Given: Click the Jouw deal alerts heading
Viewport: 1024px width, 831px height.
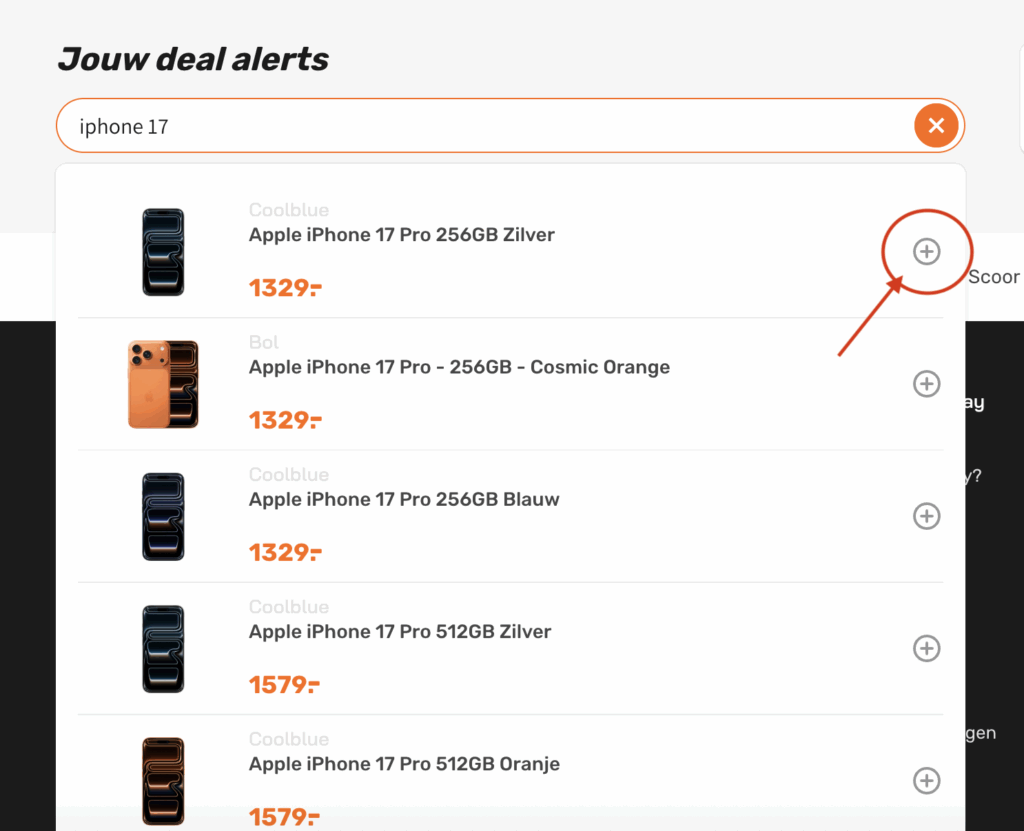Looking at the screenshot, I should tap(193, 59).
